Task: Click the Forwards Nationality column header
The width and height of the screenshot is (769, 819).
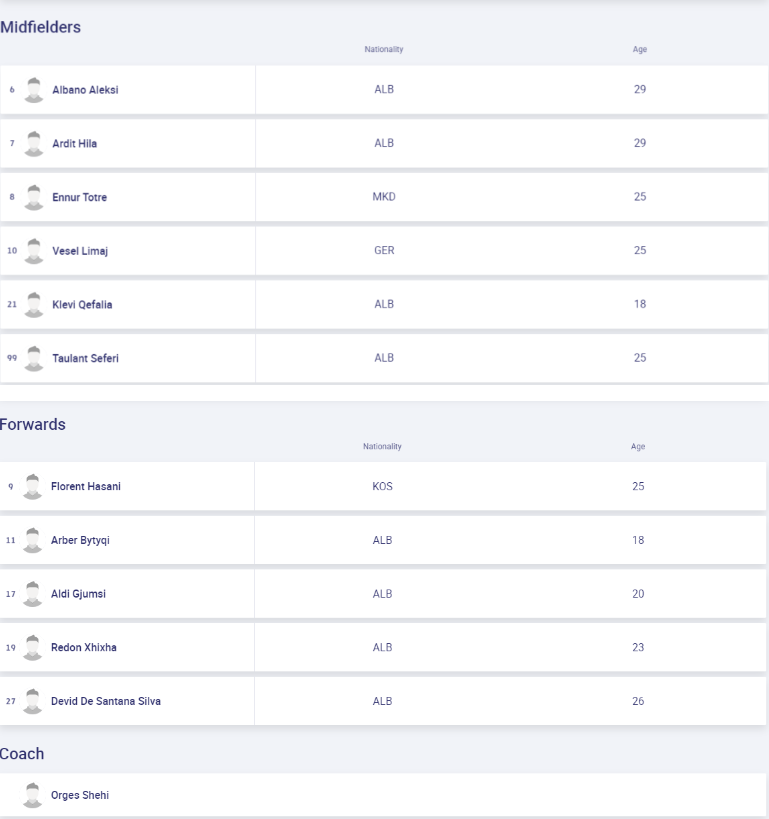Action: coord(382,446)
